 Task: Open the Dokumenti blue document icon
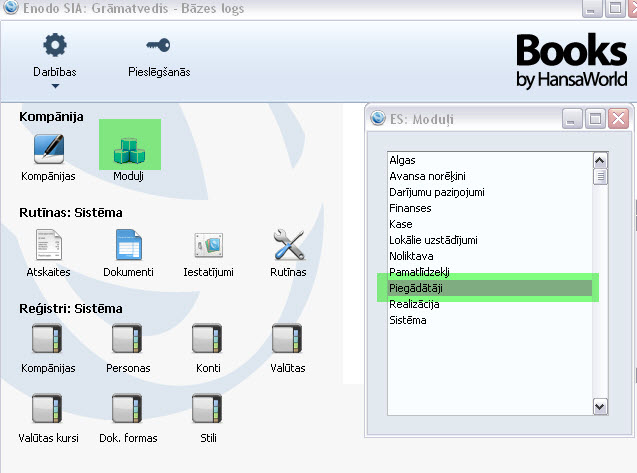click(129, 245)
